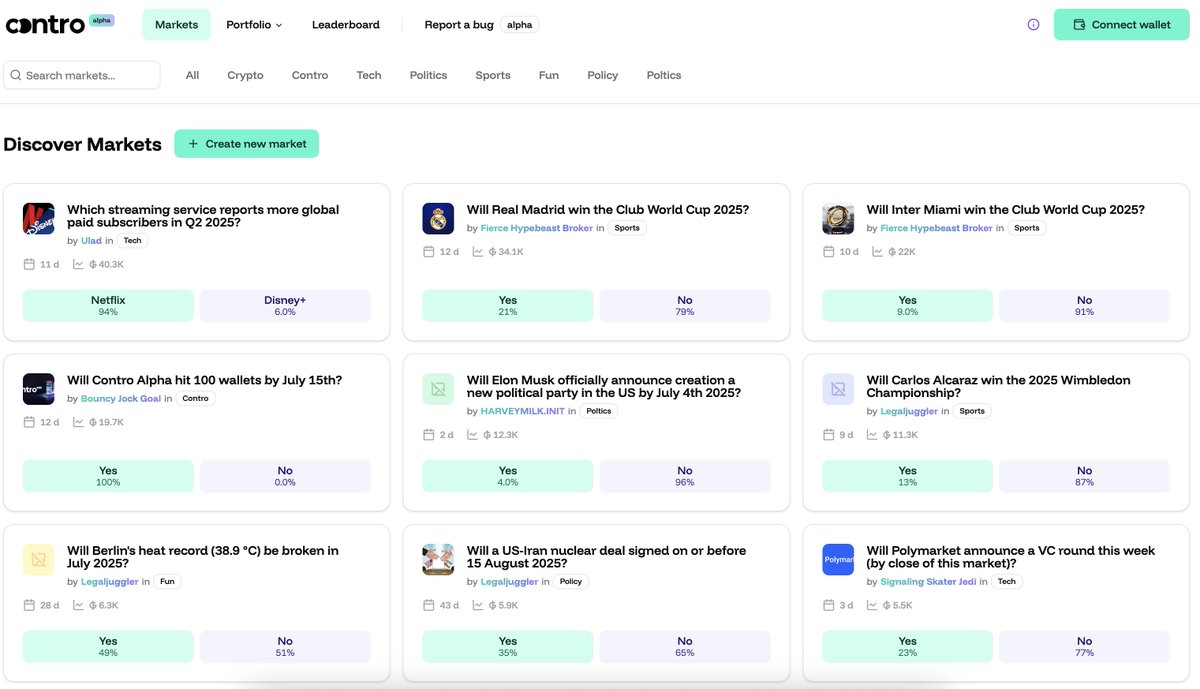The width and height of the screenshot is (1200, 689).
Task: Filter markets by Politics category
Action: [428, 75]
